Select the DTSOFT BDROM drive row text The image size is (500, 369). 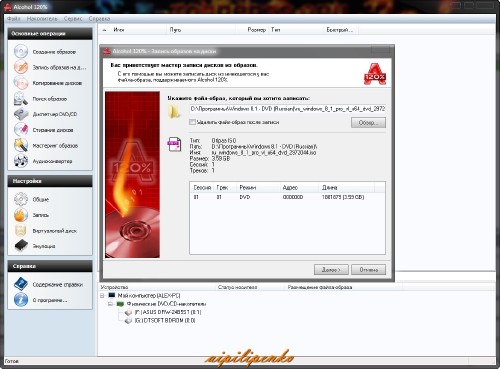coord(165,321)
